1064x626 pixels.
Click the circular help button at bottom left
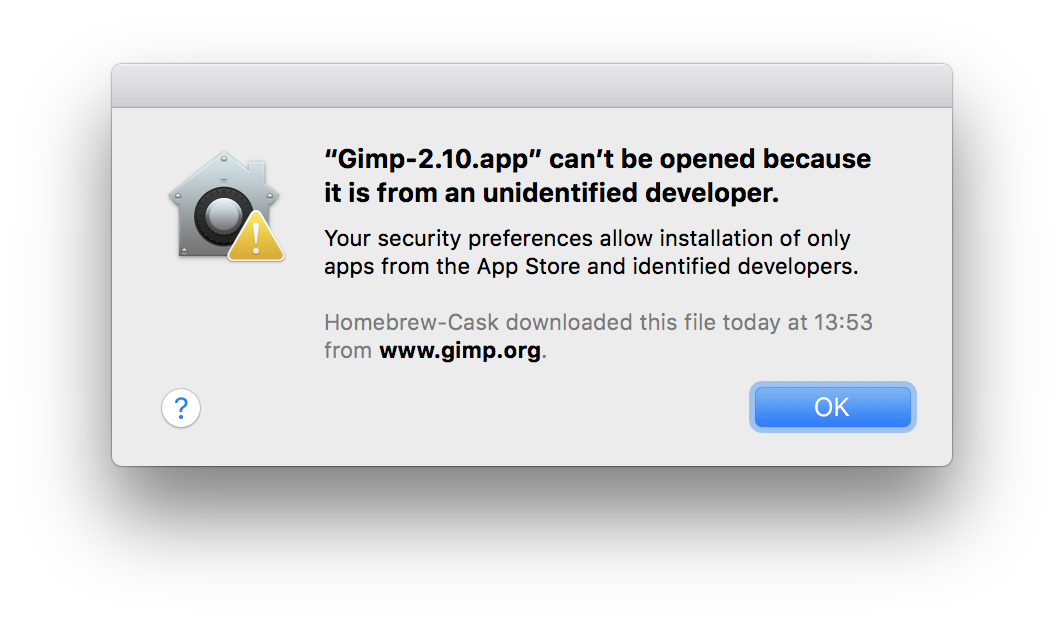(x=180, y=408)
